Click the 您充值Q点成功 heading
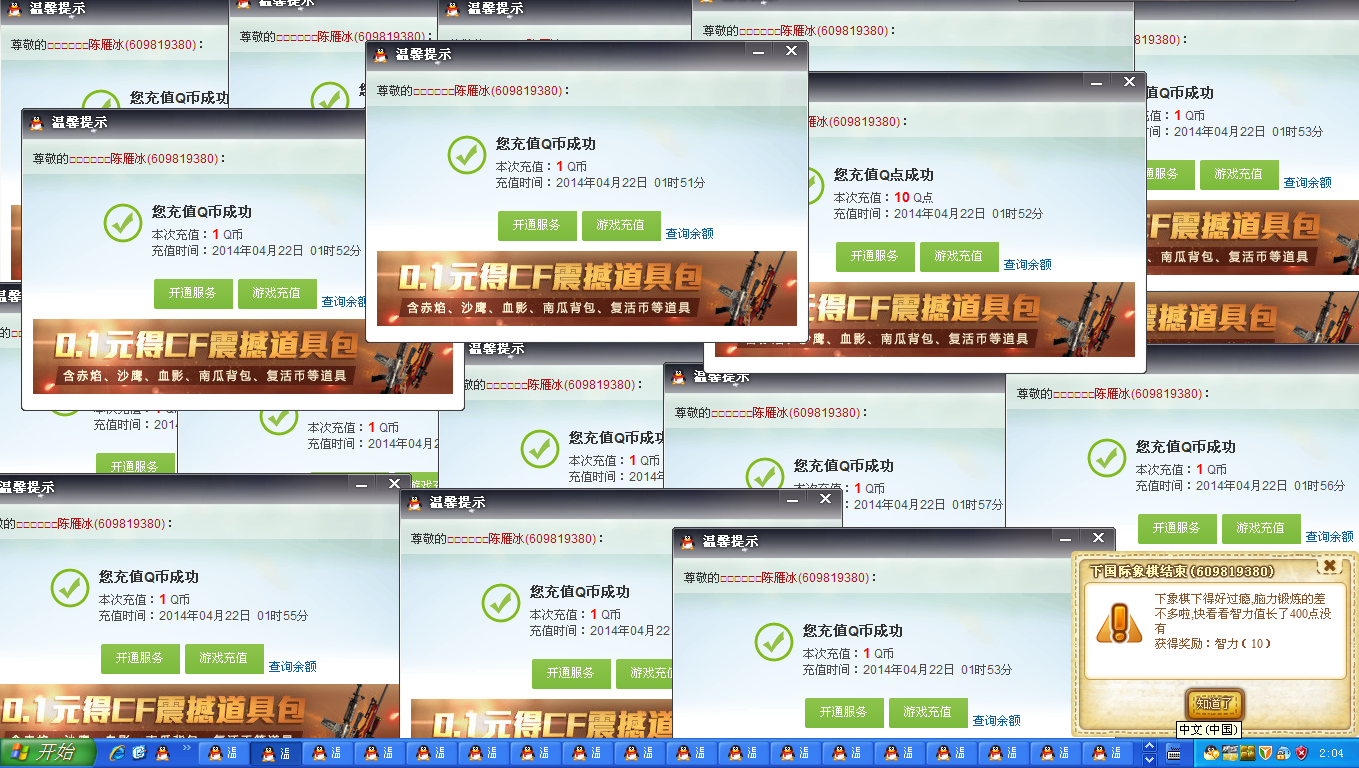Viewport: 1359px width, 768px height. tap(884, 175)
